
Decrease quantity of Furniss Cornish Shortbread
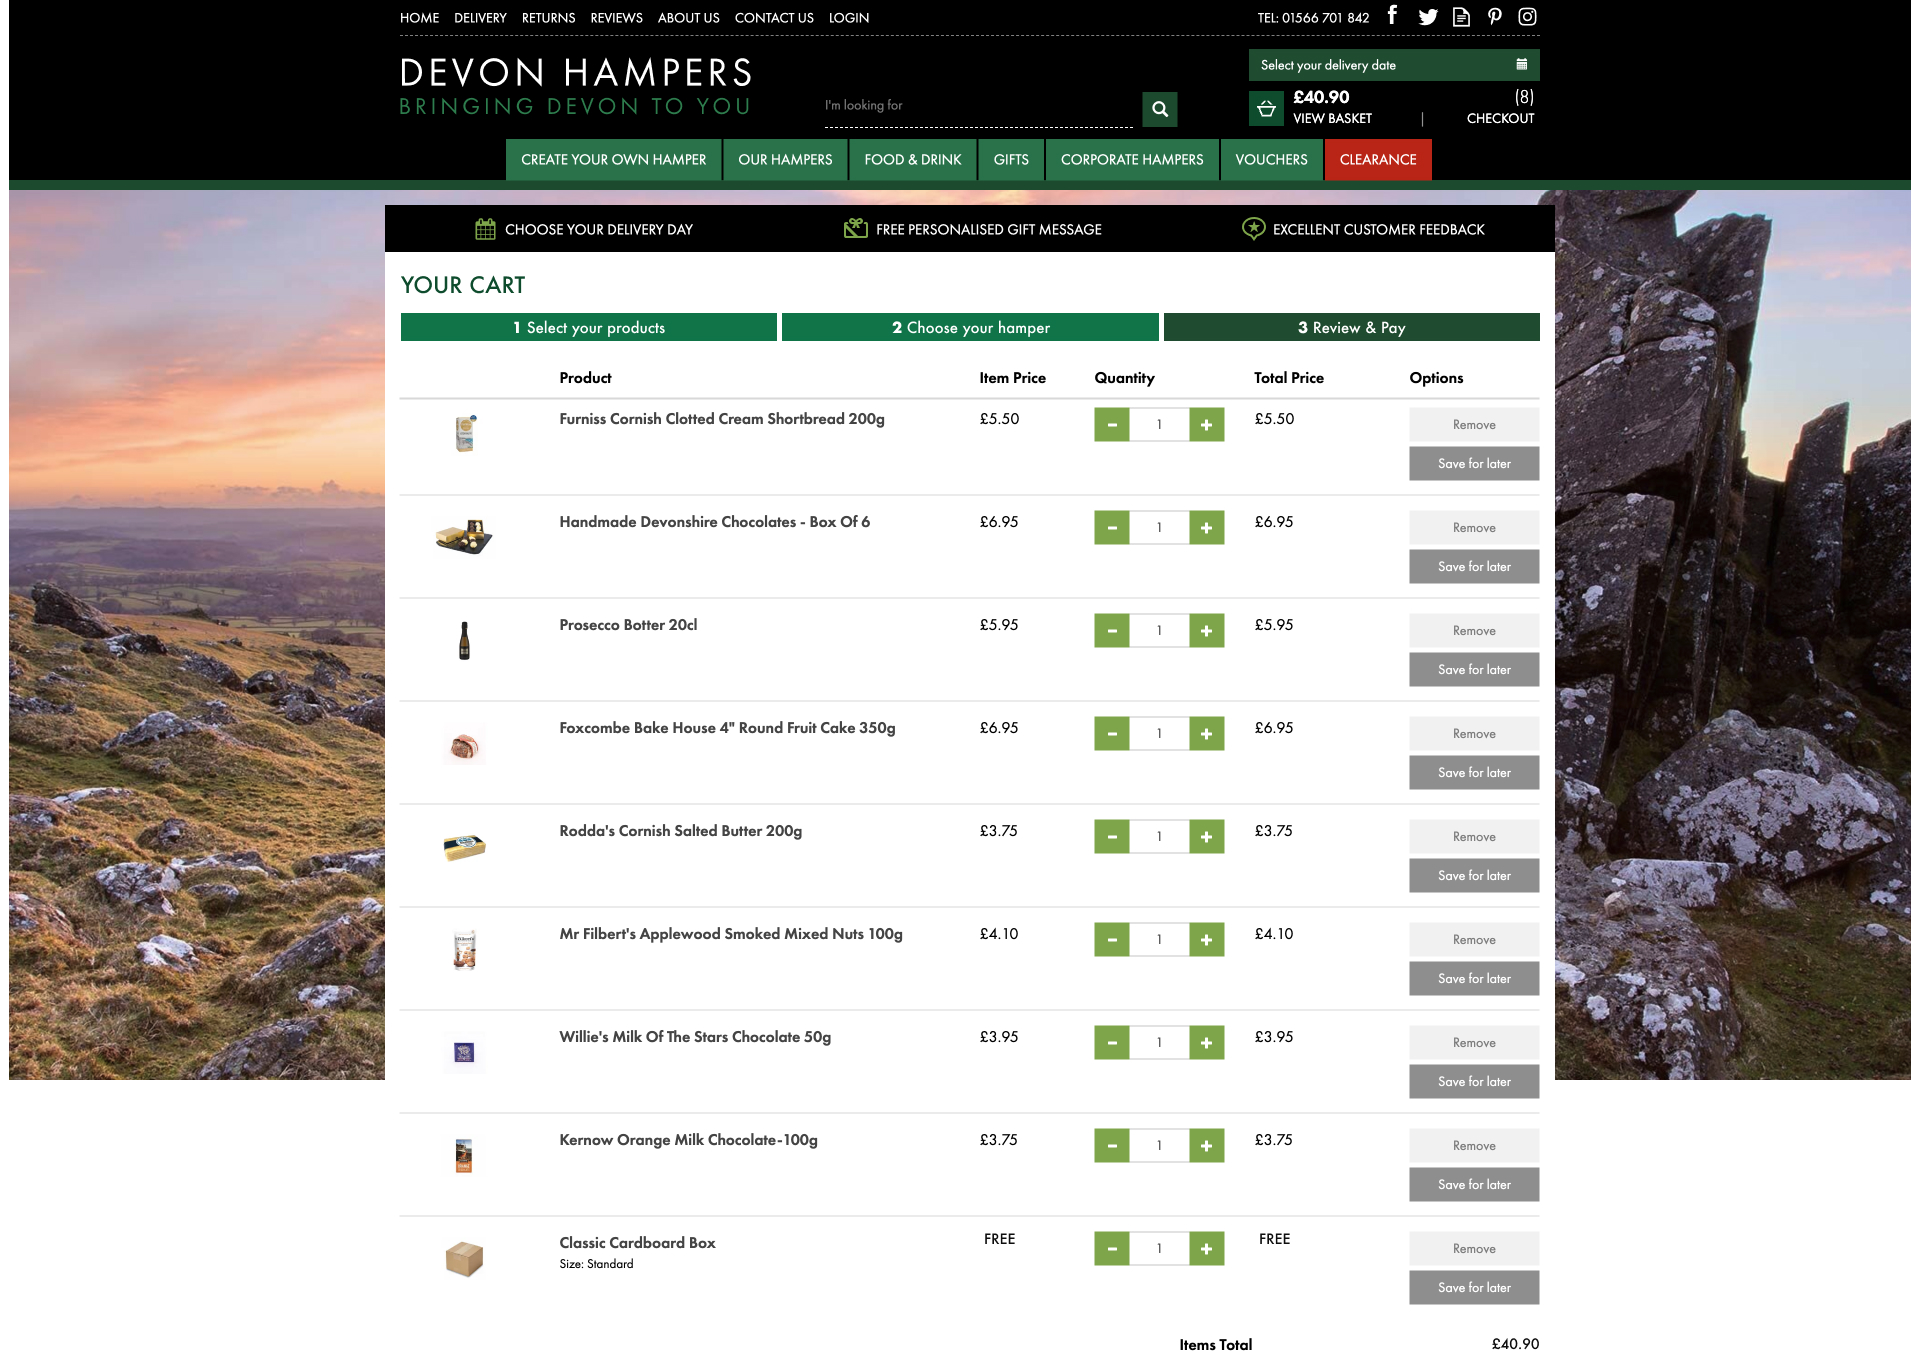tap(1111, 425)
